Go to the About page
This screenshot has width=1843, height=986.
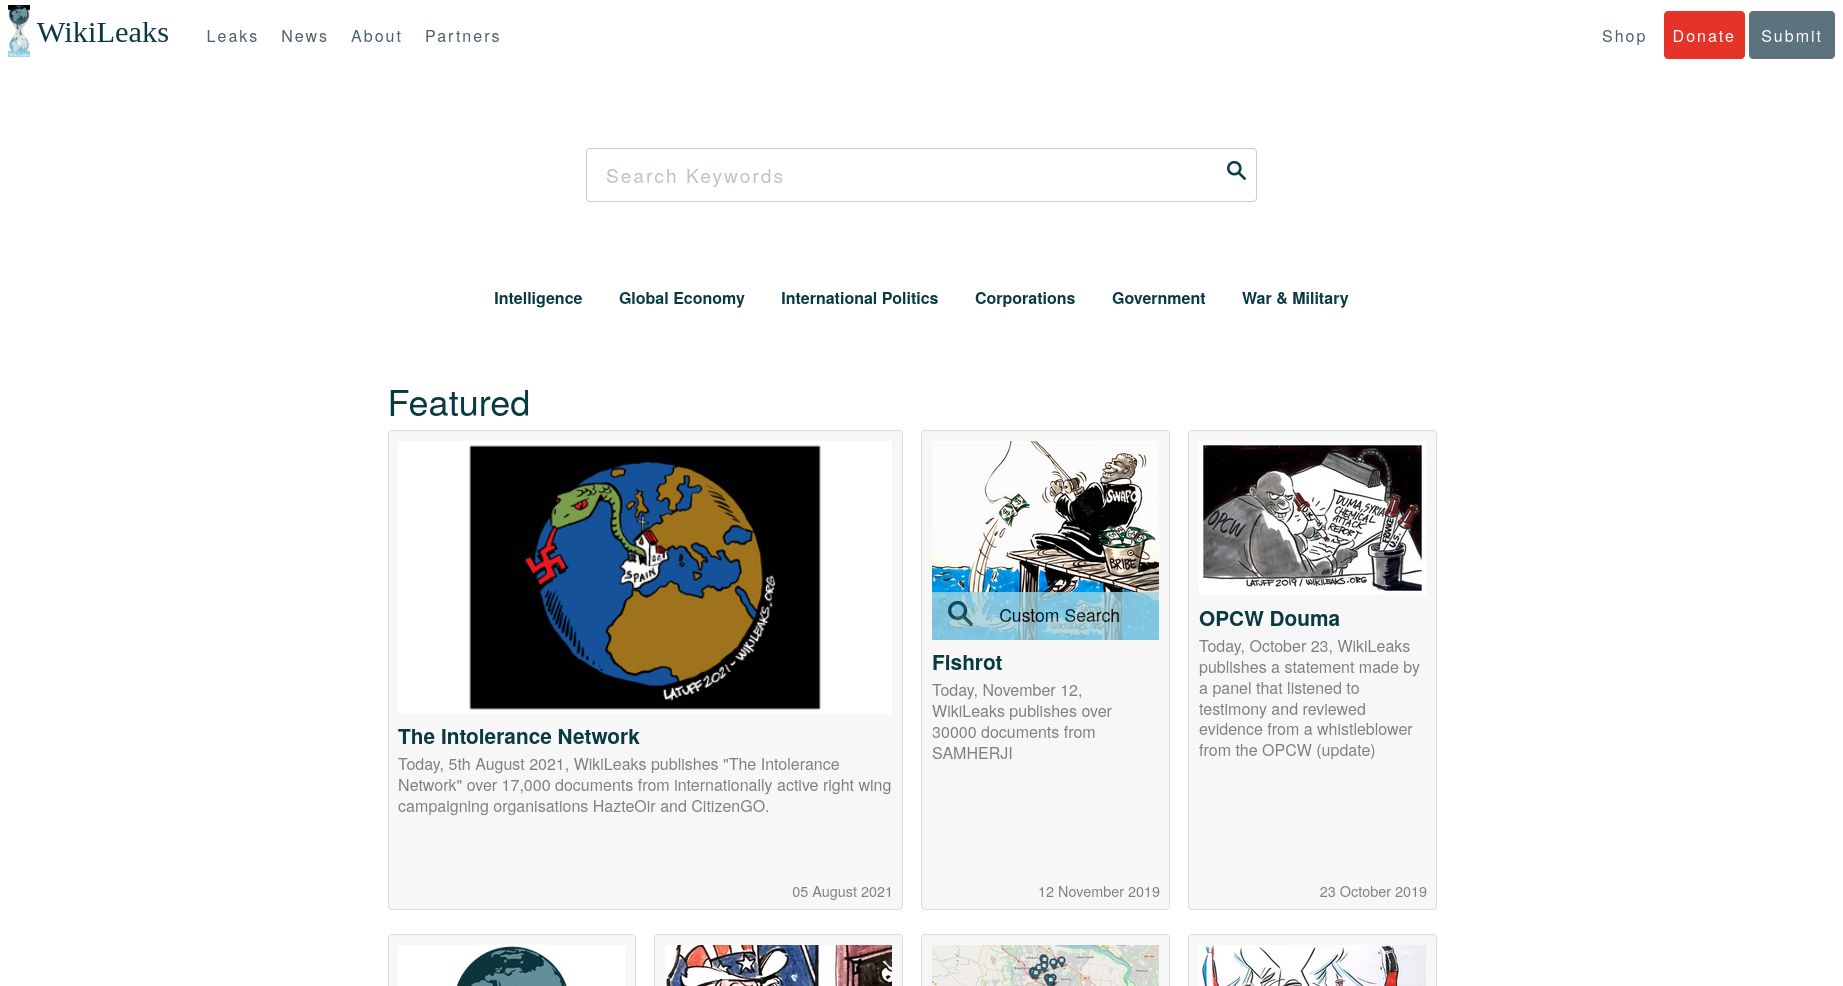click(x=376, y=36)
